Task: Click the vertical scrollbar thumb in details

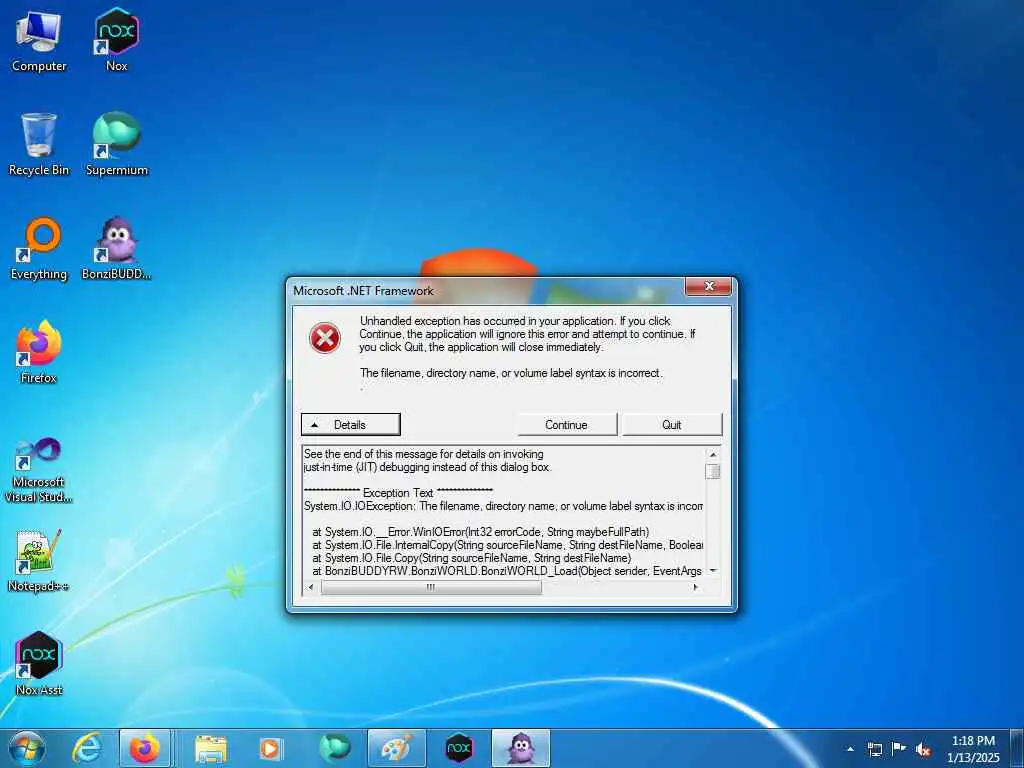Action: (712, 472)
